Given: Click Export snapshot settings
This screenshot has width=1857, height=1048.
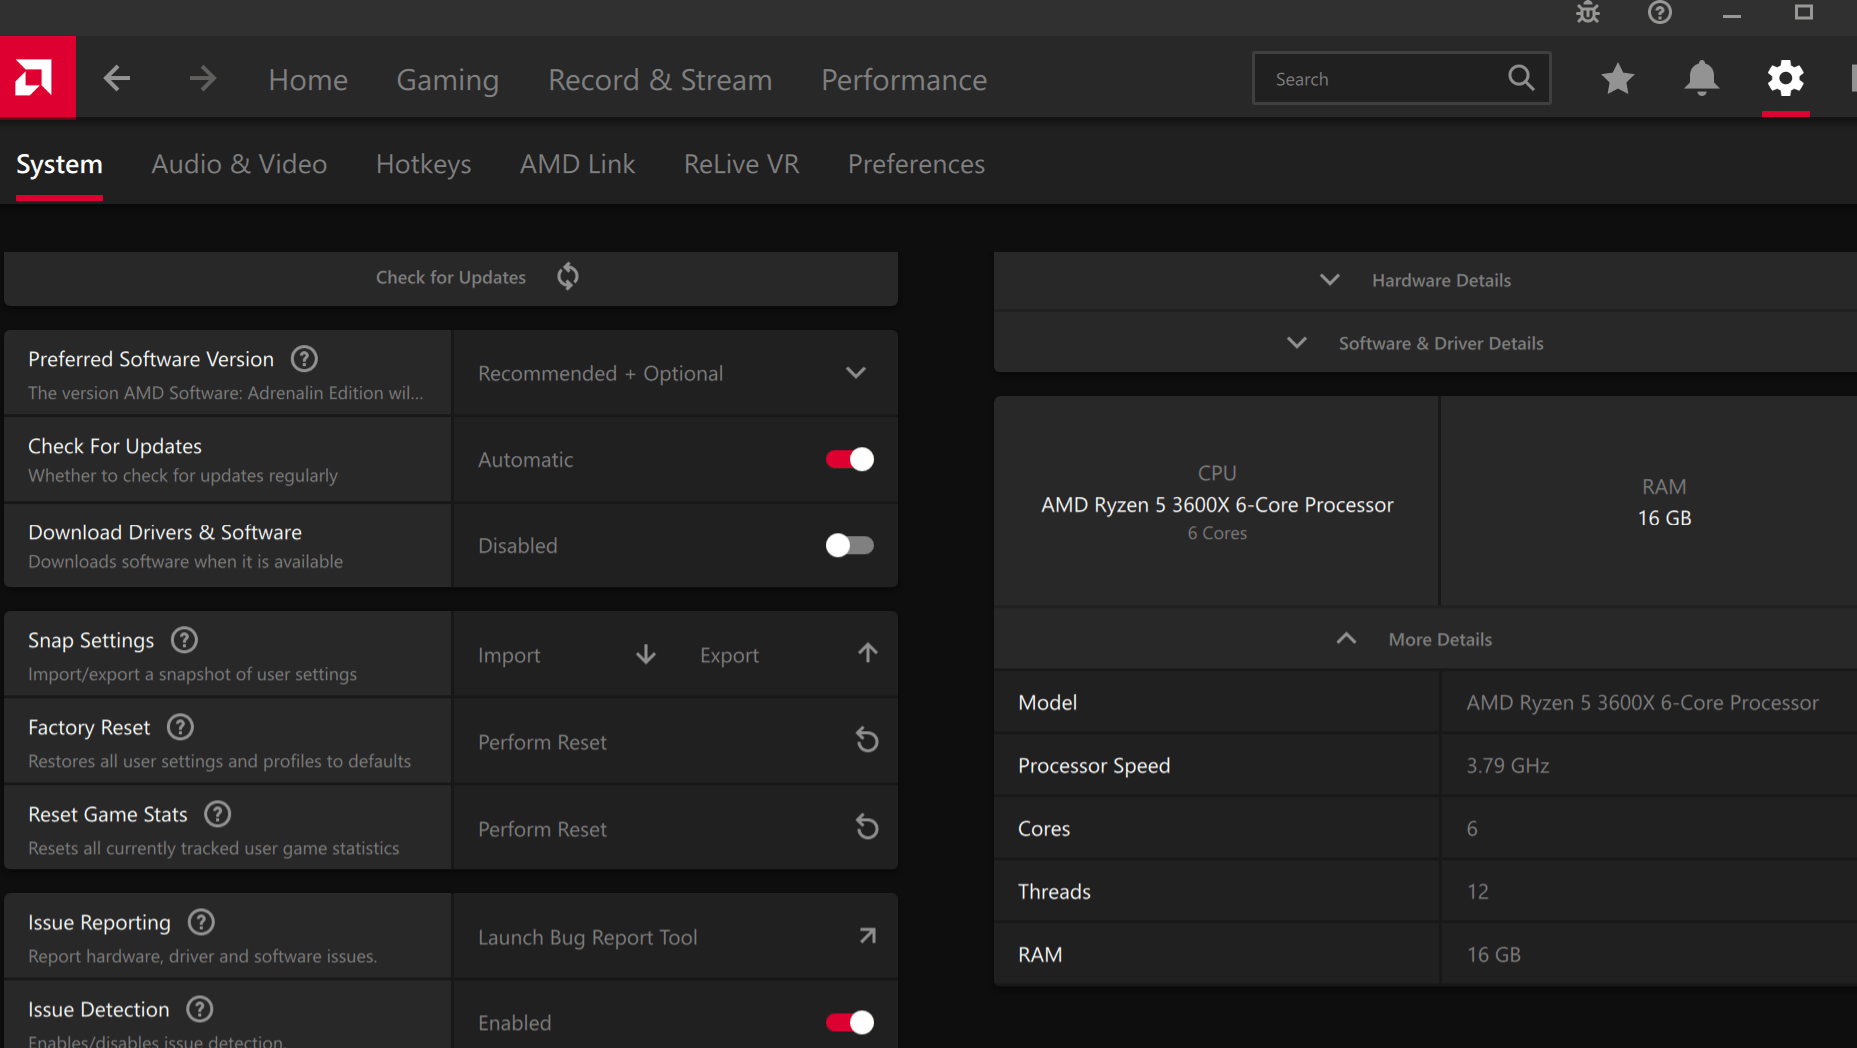Looking at the screenshot, I should pos(729,655).
